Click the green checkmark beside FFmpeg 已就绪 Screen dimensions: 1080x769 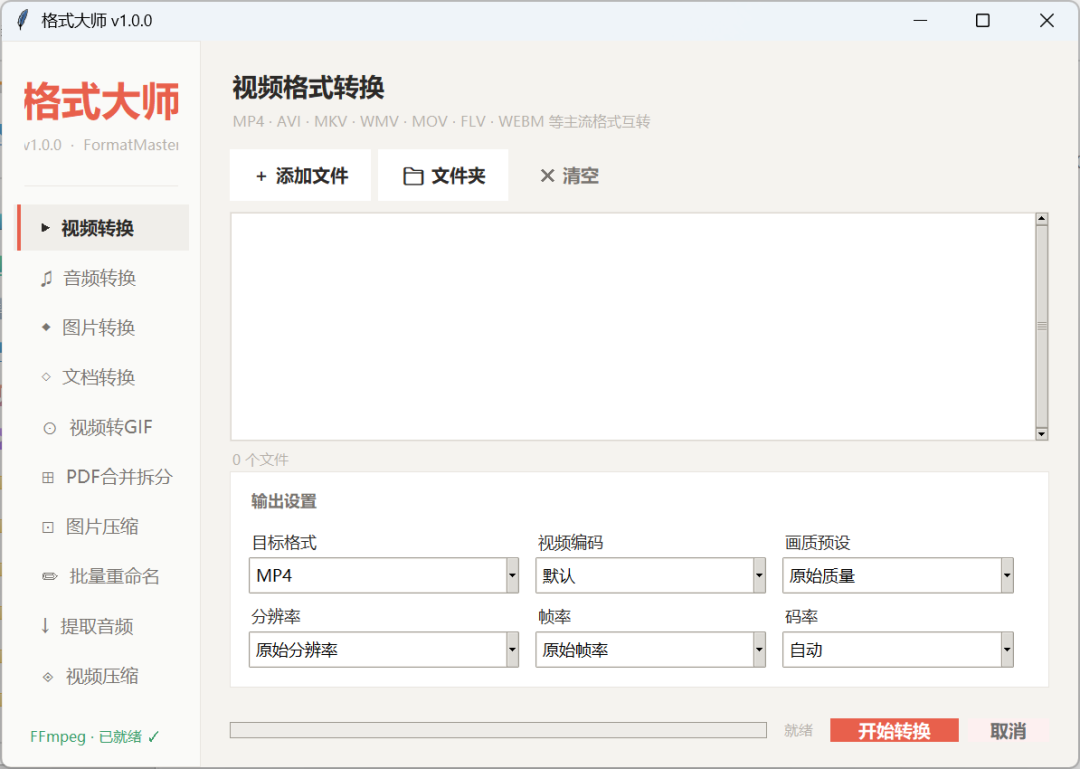point(153,737)
